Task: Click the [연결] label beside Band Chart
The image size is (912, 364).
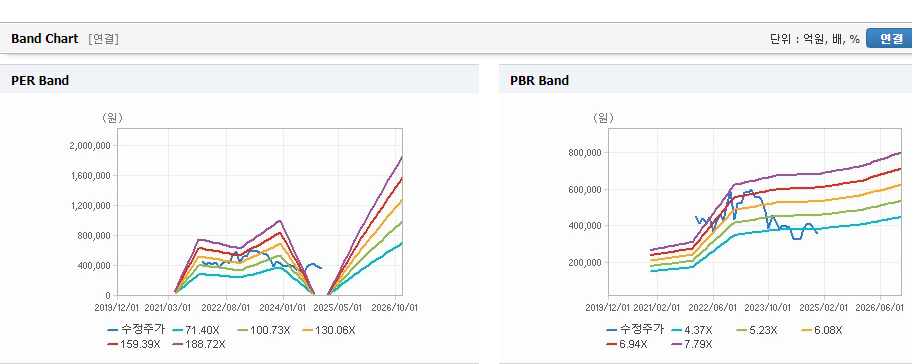Action: point(104,39)
